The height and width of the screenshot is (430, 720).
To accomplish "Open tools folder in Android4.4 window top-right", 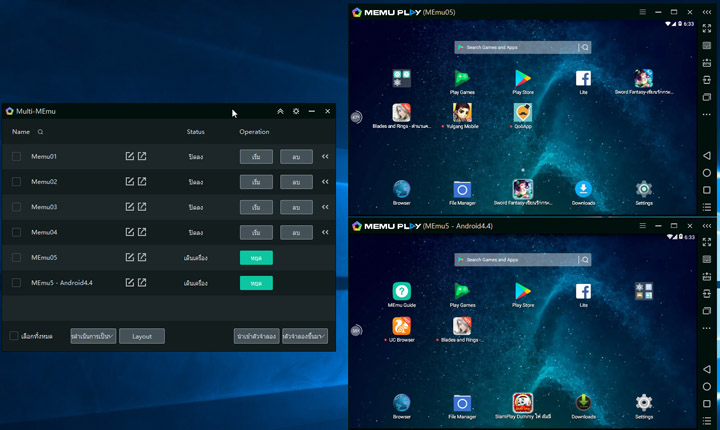I will (x=644, y=291).
